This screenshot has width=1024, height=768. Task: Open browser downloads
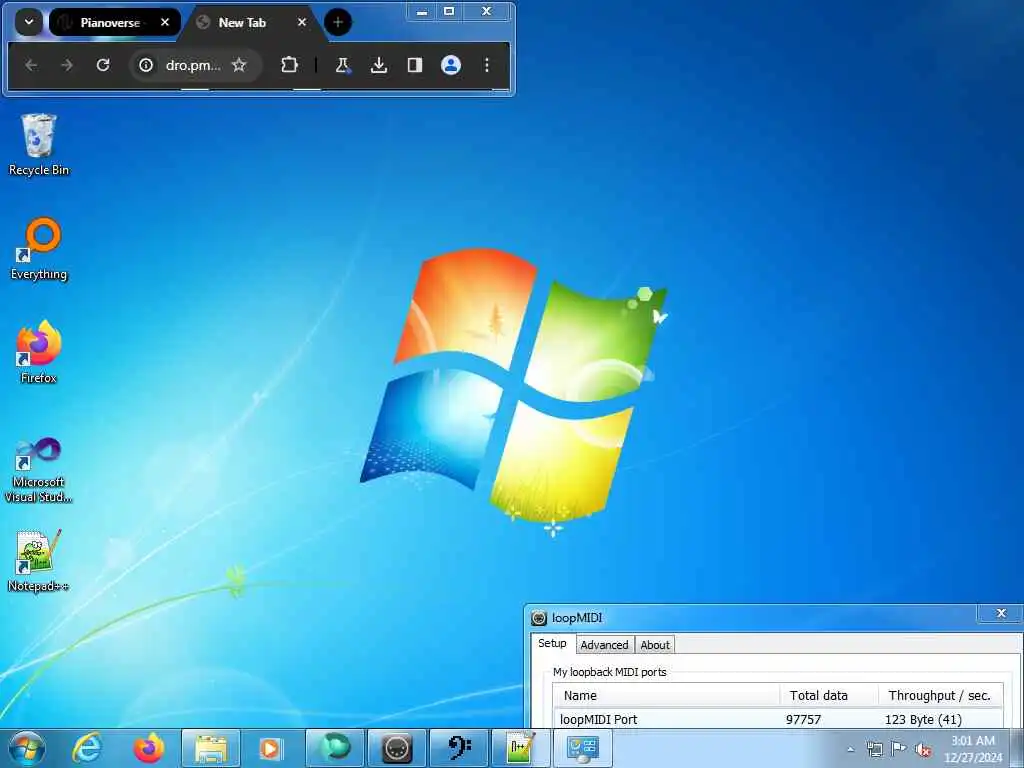379,65
